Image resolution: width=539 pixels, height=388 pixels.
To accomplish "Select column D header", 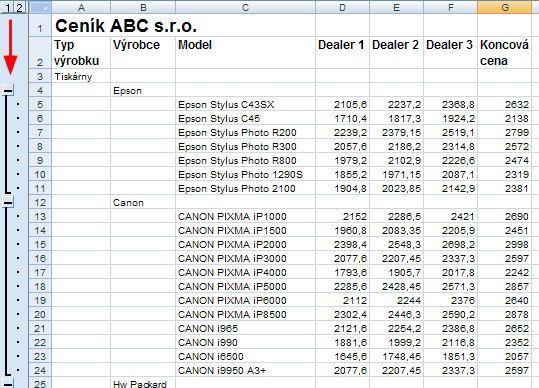I will [342, 7].
